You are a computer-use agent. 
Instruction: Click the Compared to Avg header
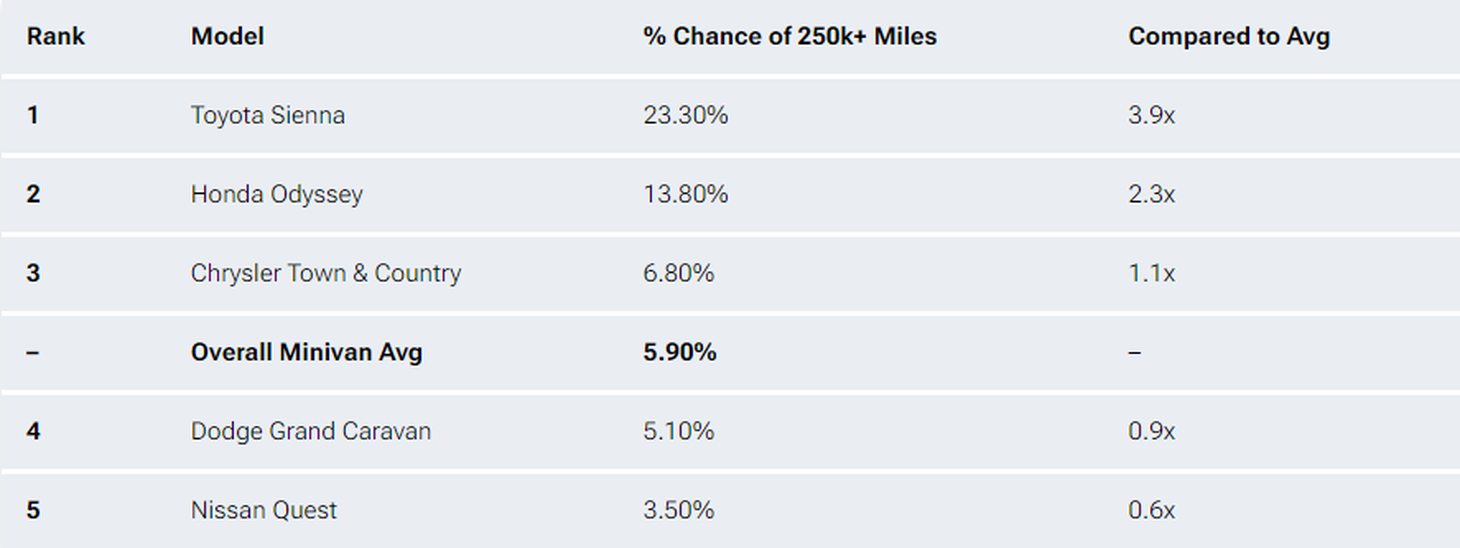coord(1229,37)
